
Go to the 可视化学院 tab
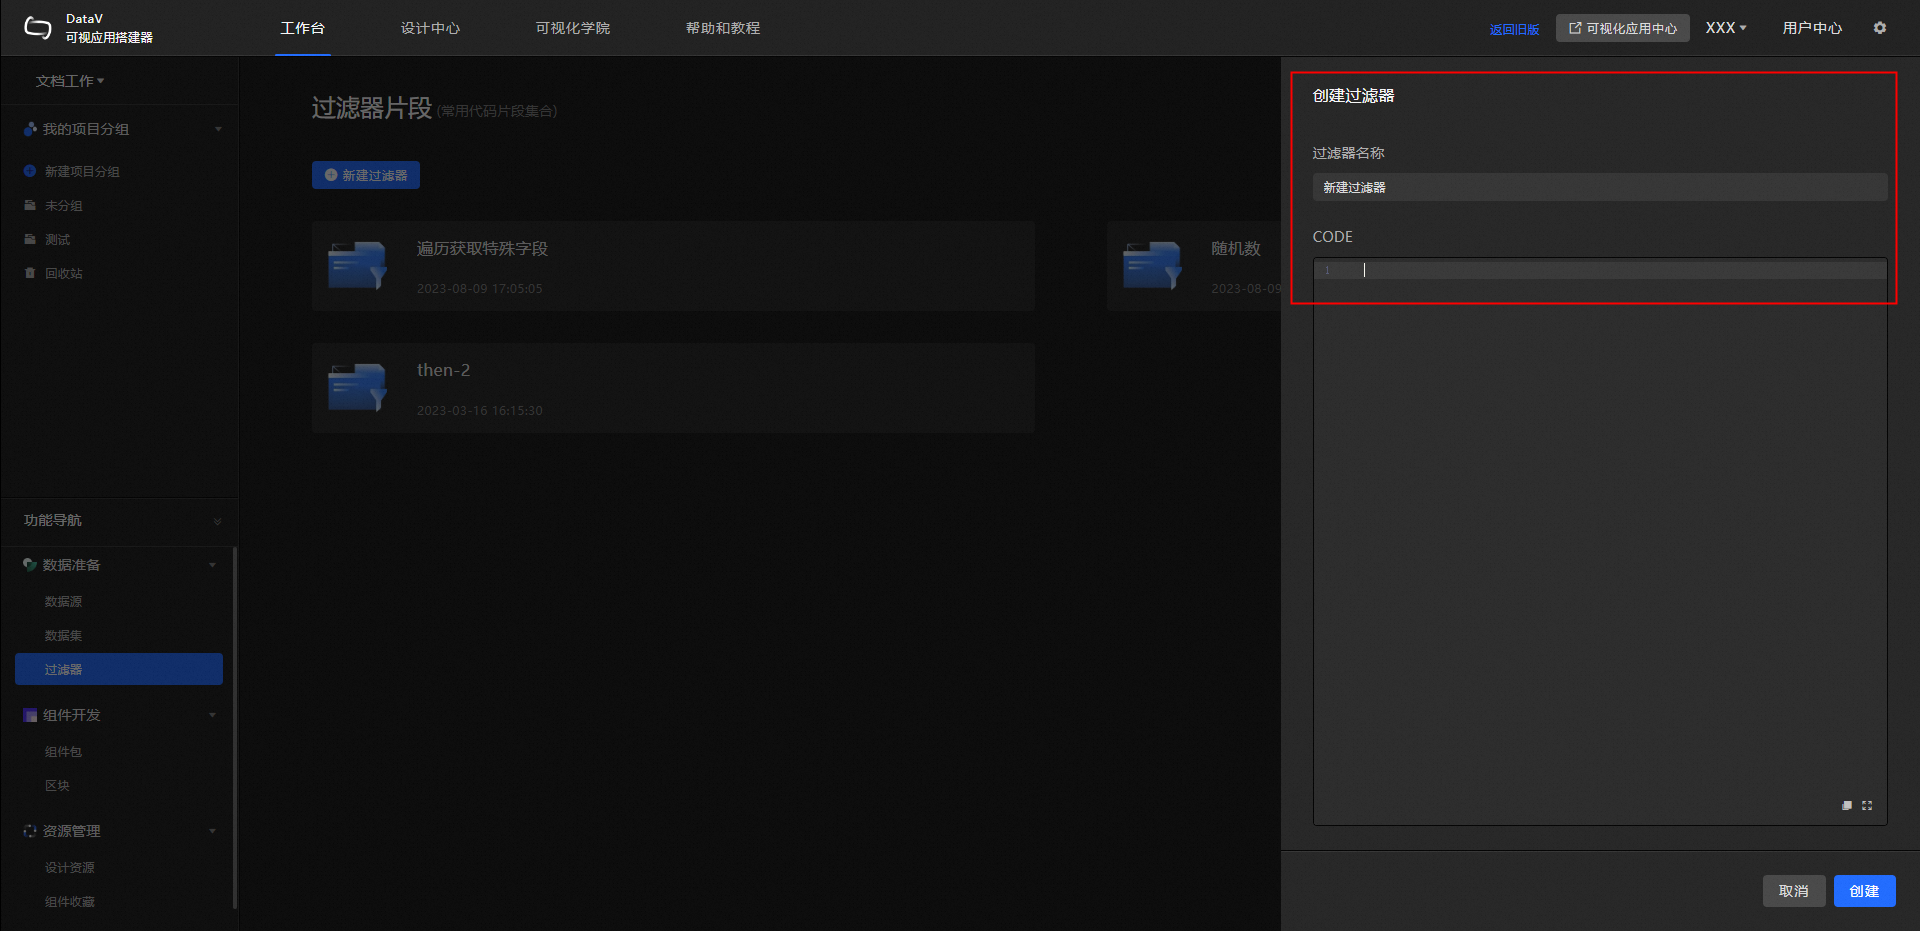click(572, 28)
